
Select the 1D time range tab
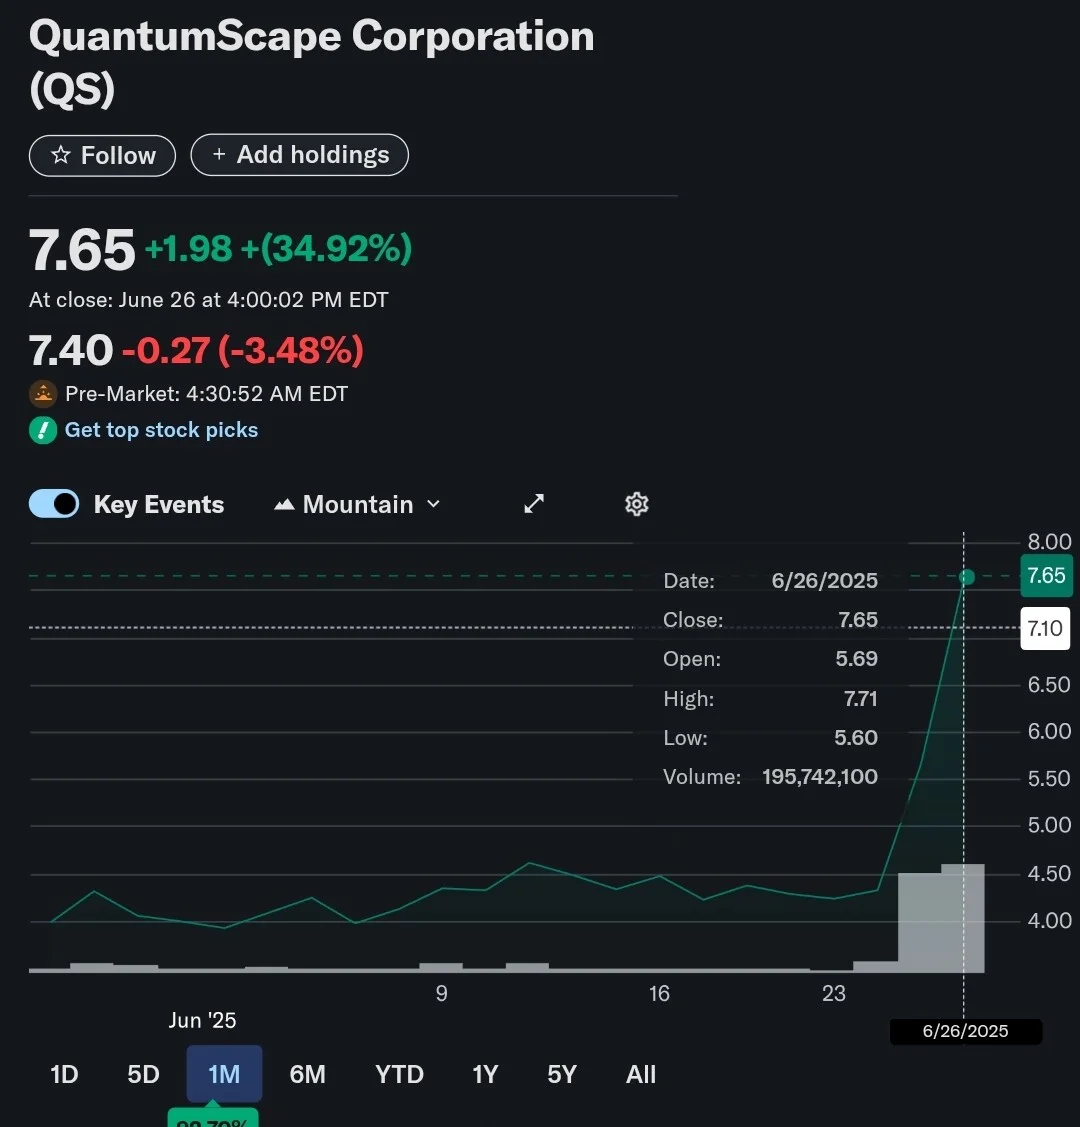tap(64, 1074)
